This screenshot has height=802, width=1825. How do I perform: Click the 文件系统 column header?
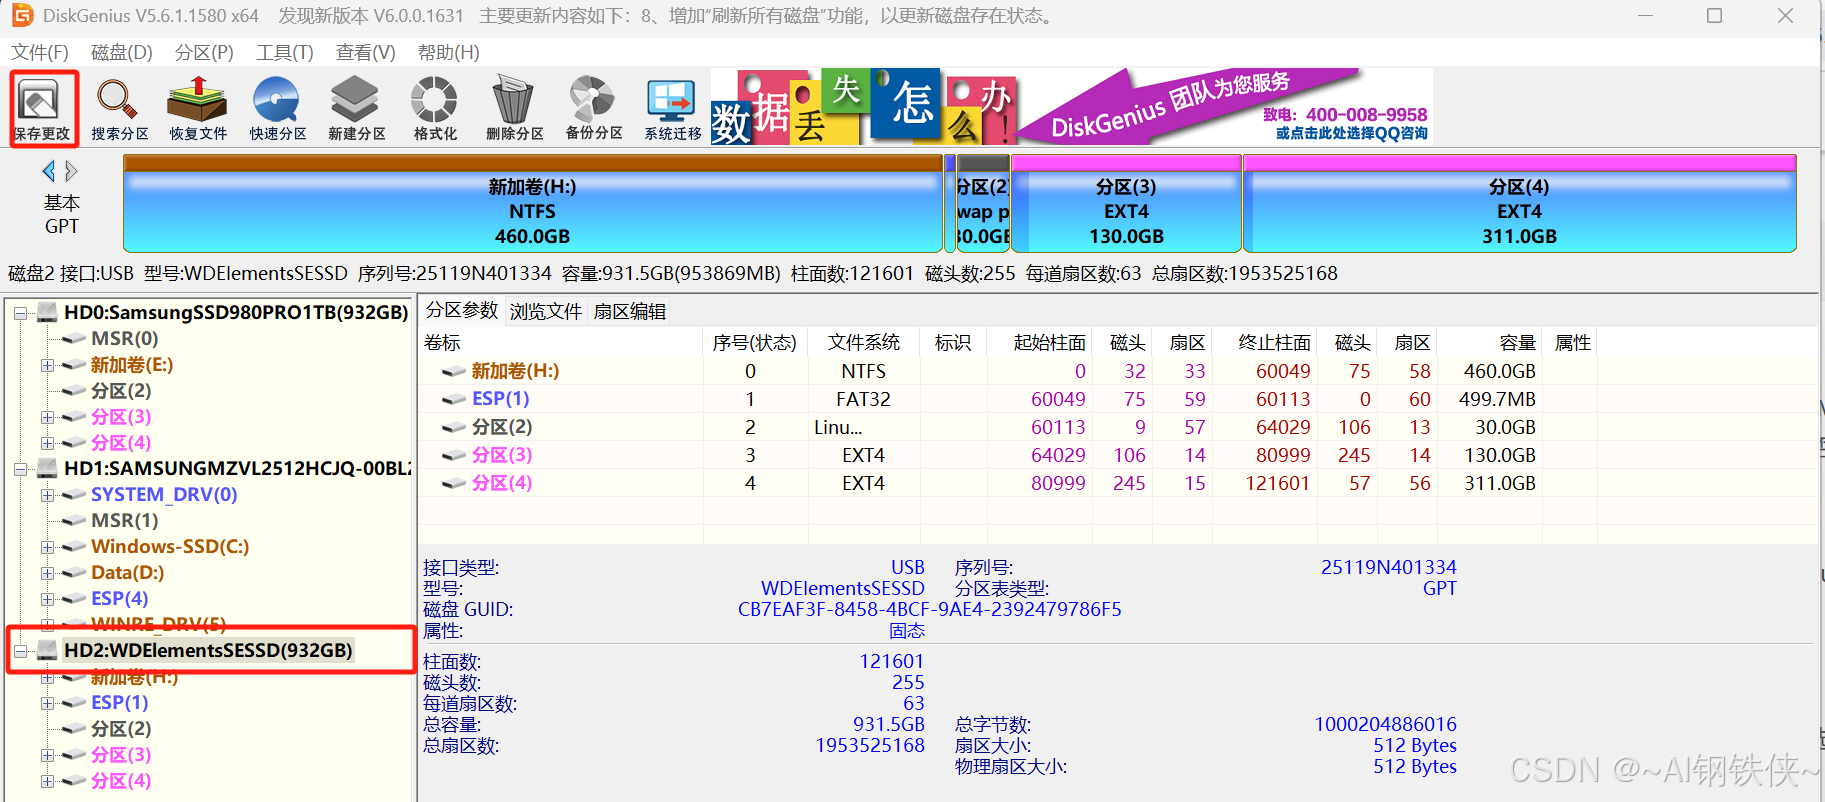(x=864, y=343)
